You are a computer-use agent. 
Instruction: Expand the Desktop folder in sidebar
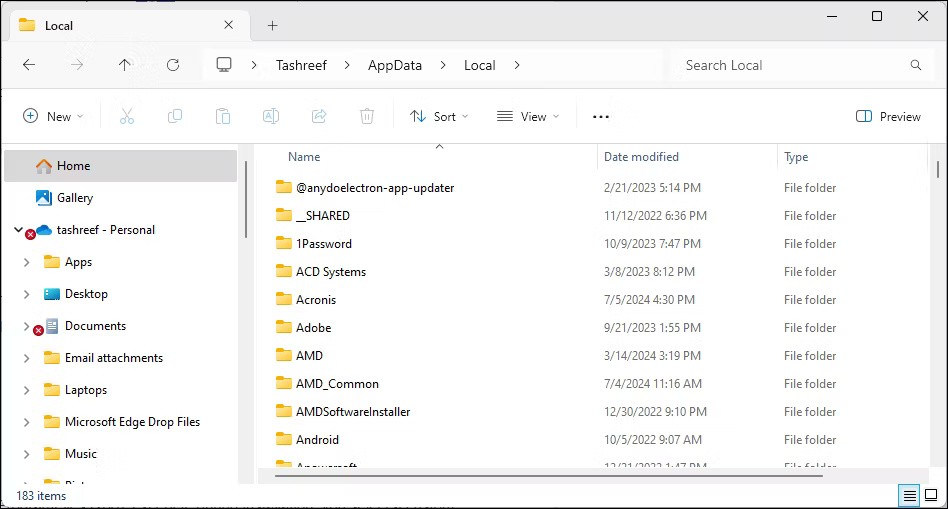[x=27, y=294]
